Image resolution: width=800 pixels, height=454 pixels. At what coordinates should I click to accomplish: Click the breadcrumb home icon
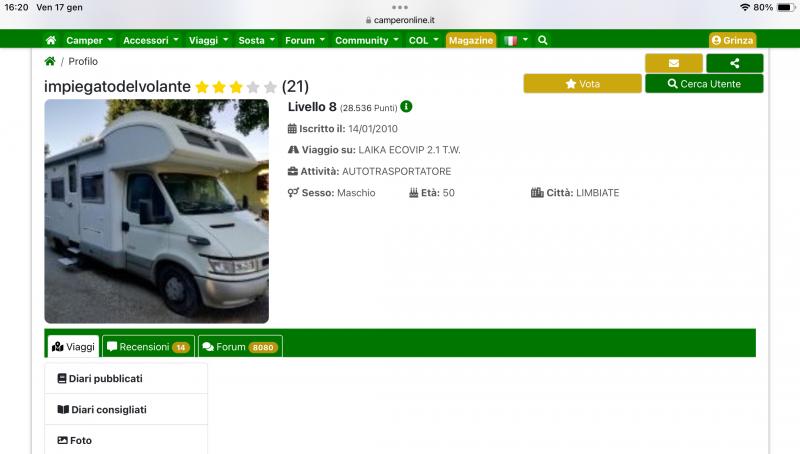pos(50,61)
